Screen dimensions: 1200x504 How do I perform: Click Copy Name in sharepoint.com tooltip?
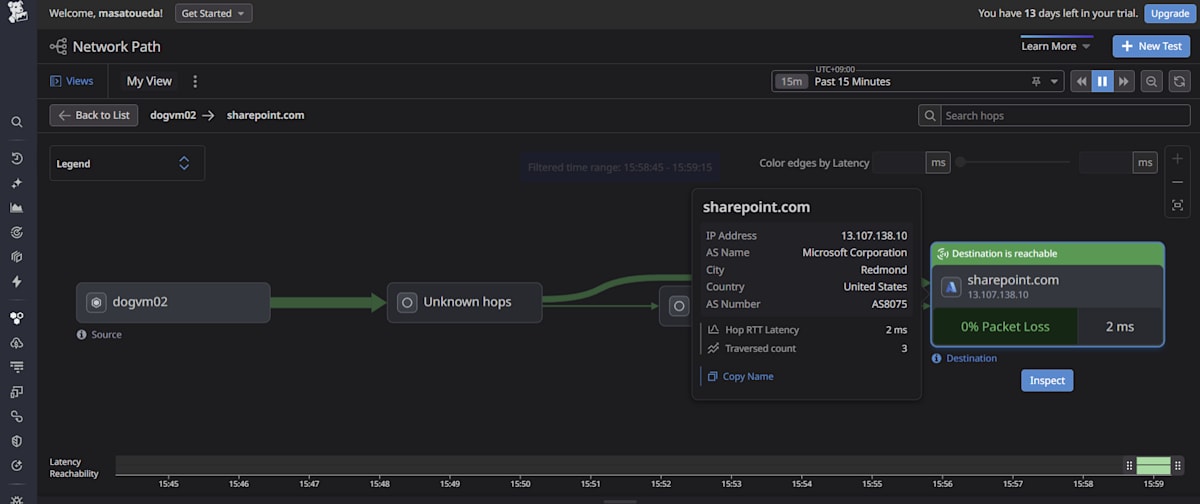(740, 377)
